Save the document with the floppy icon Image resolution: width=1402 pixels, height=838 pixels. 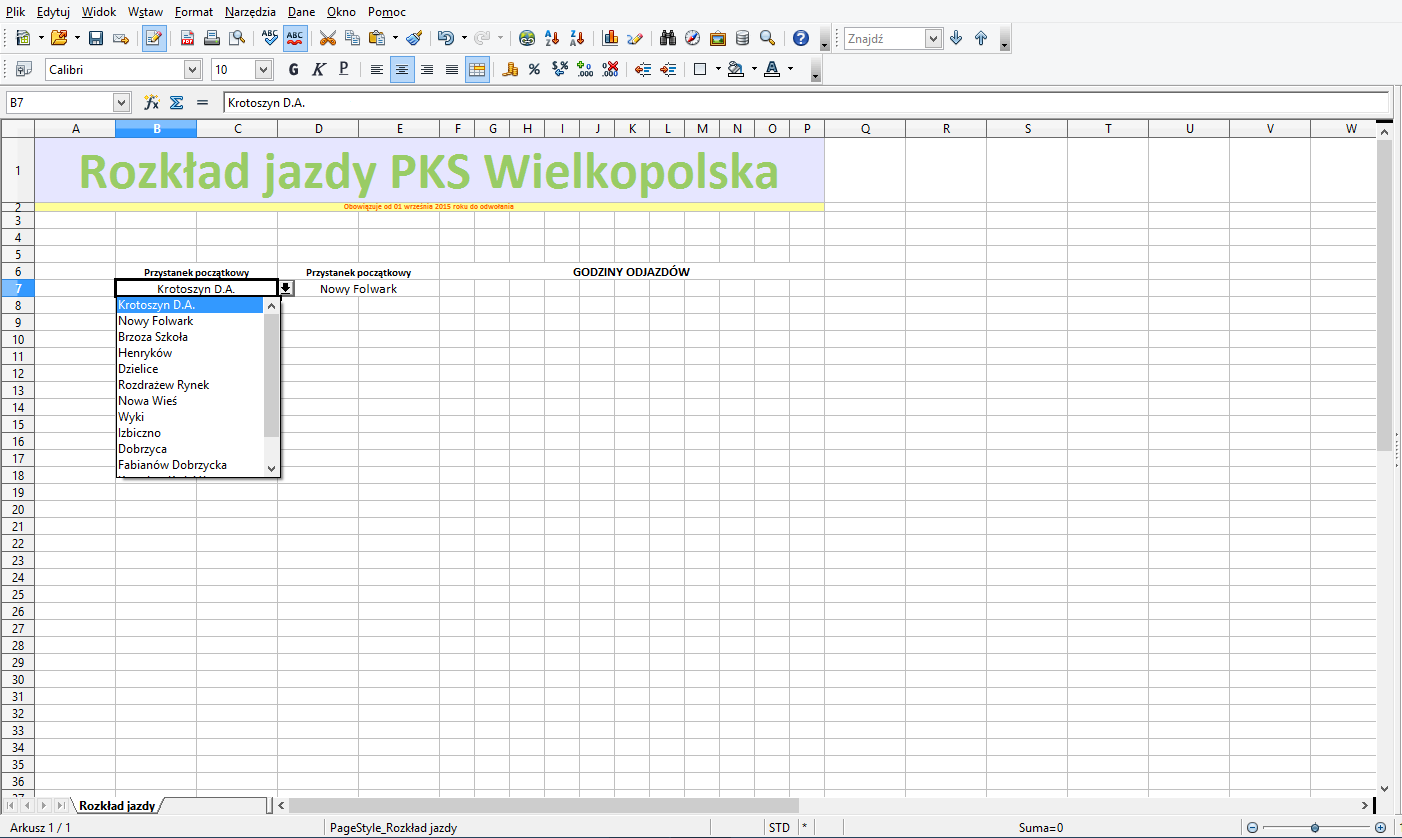[96, 38]
